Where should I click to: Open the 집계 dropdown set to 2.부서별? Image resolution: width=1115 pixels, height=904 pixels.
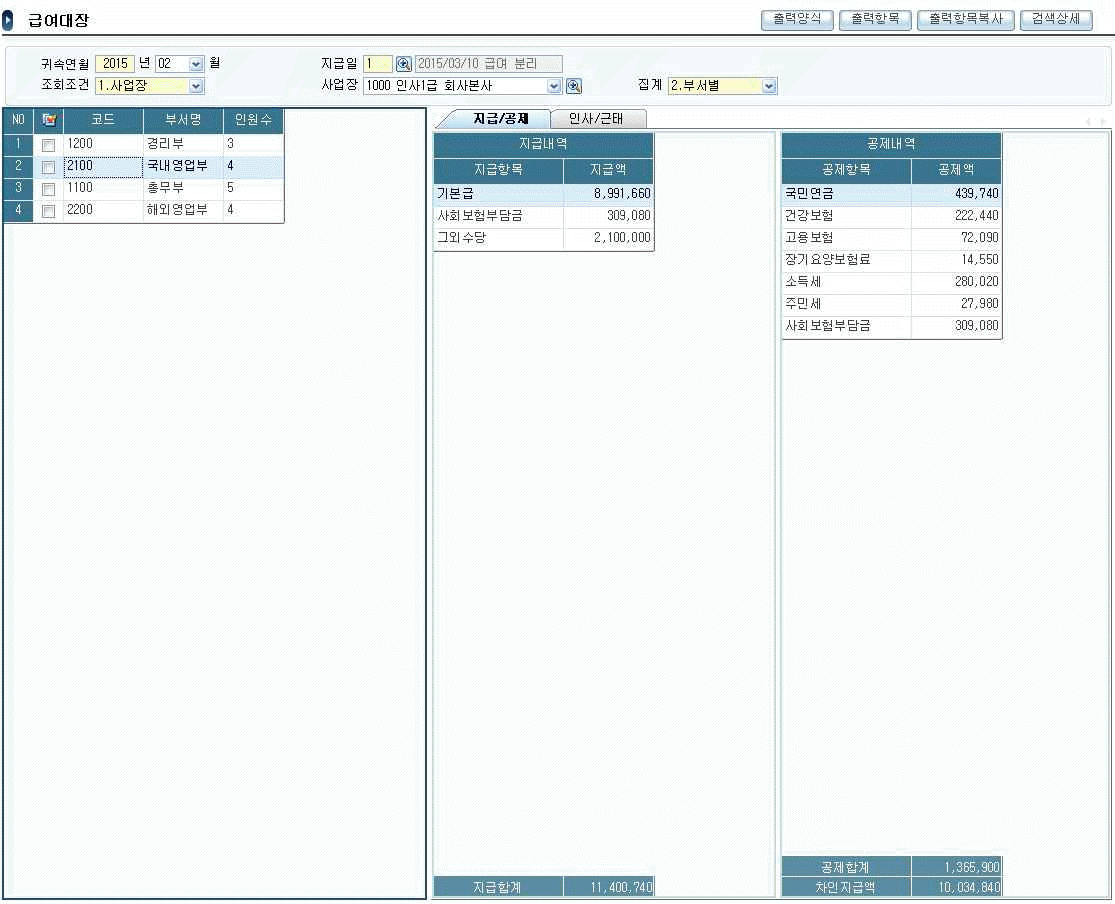(x=768, y=86)
